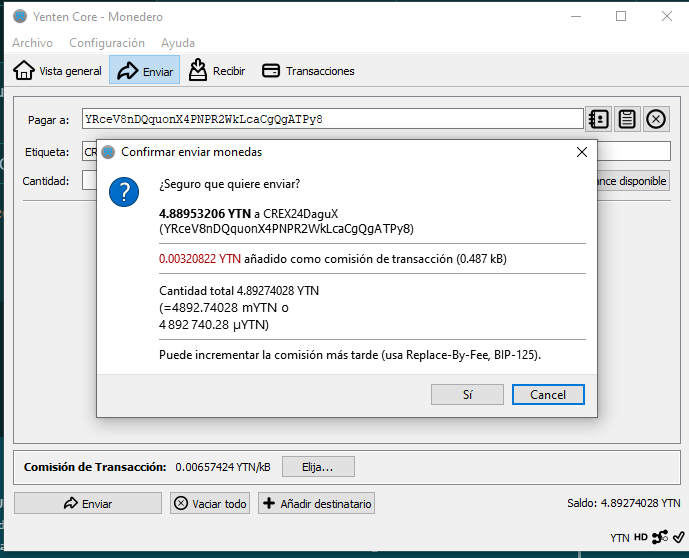689x558 pixels.
Task: Switch to the Recibir tab
Action: pos(217,71)
